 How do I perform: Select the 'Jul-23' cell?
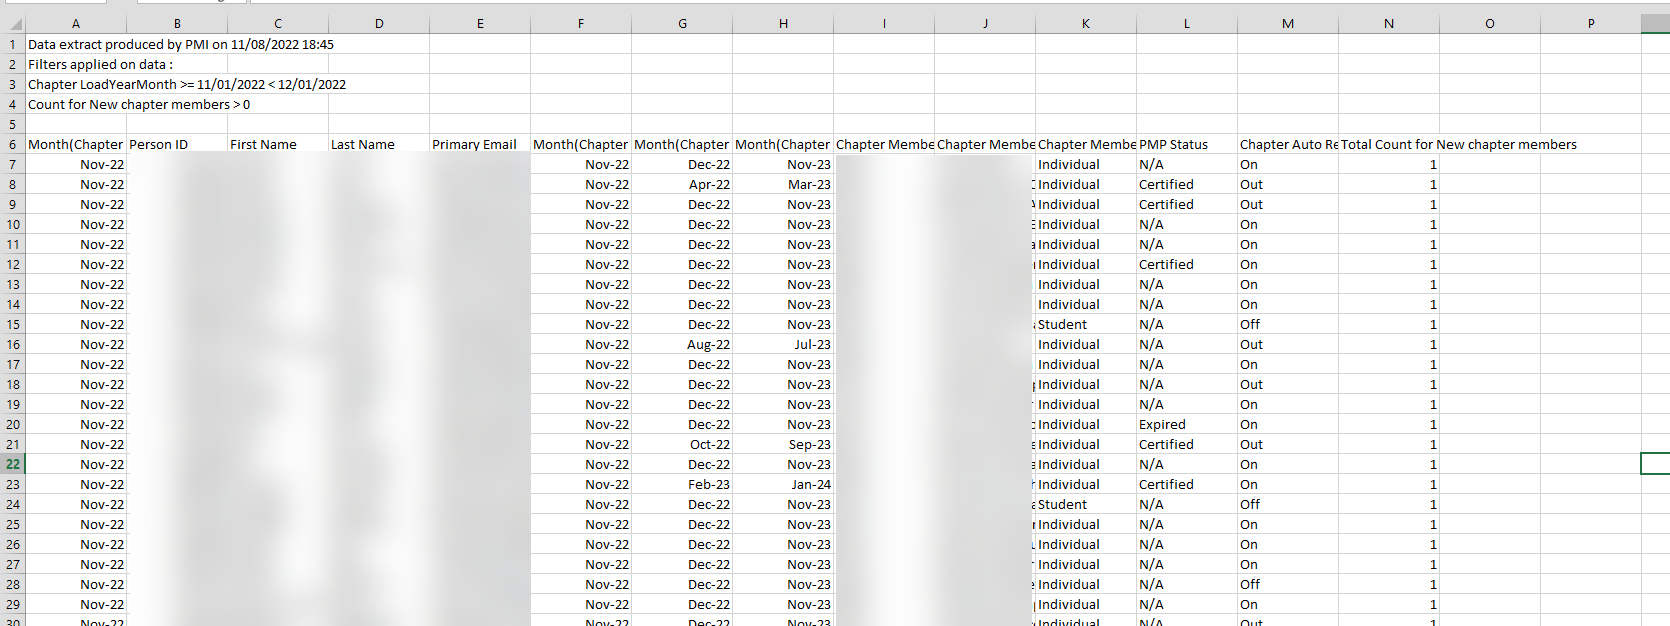click(x=783, y=344)
